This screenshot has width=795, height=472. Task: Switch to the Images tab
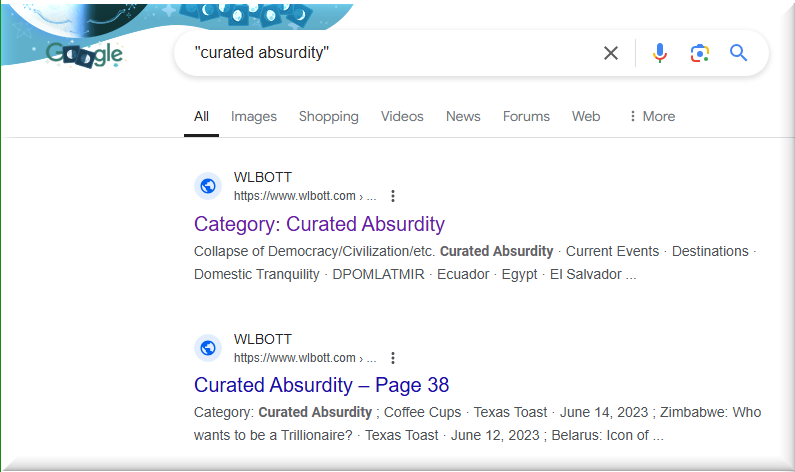pyautogui.click(x=254, y=116)
